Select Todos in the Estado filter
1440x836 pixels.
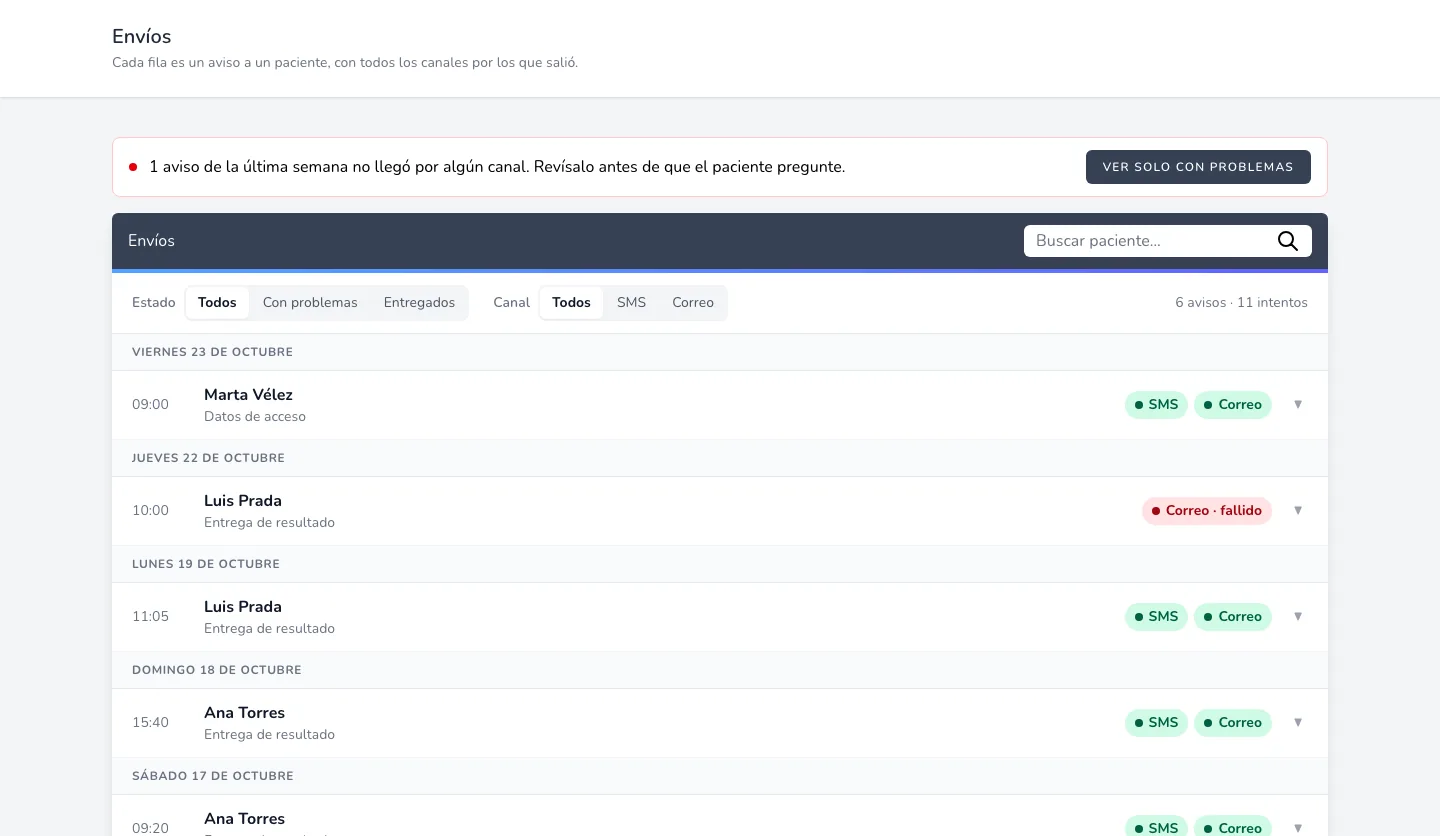point(217,303)
